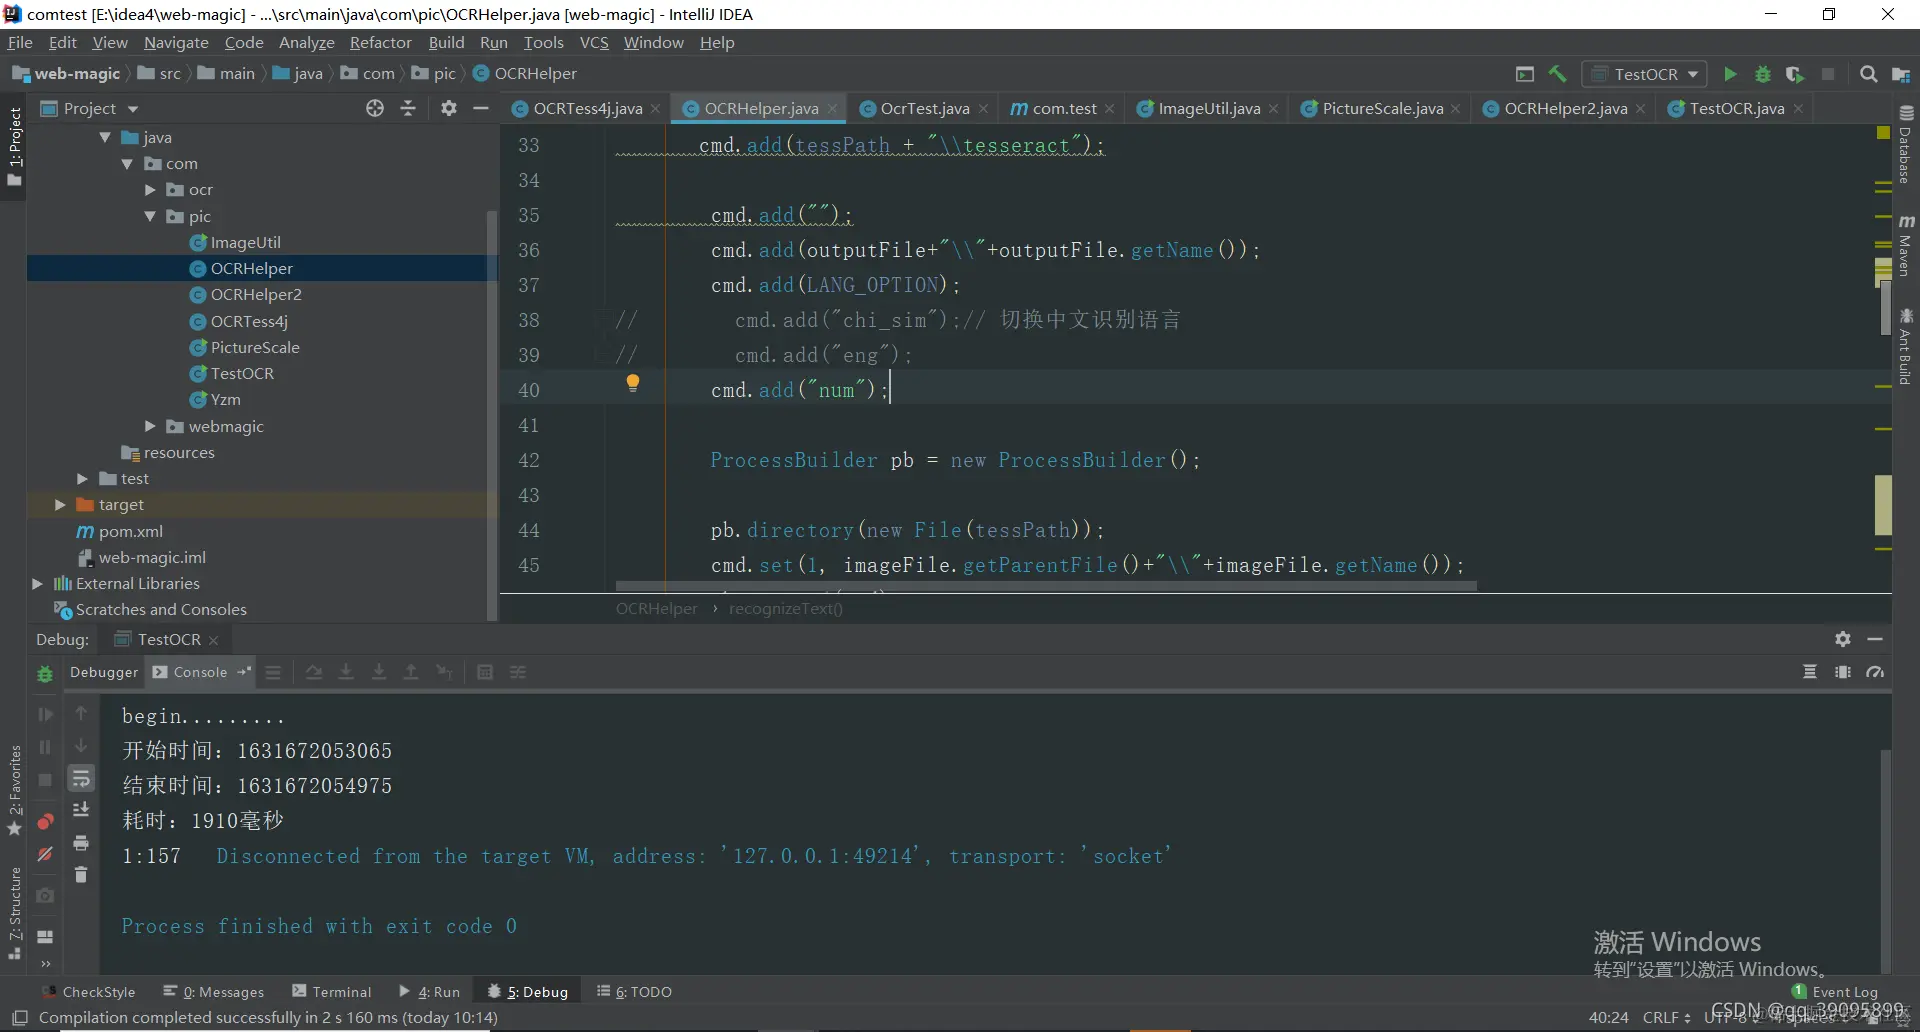Click the View Breakpoints red icon
The image size is (1920, 1032).
[45, 822]
